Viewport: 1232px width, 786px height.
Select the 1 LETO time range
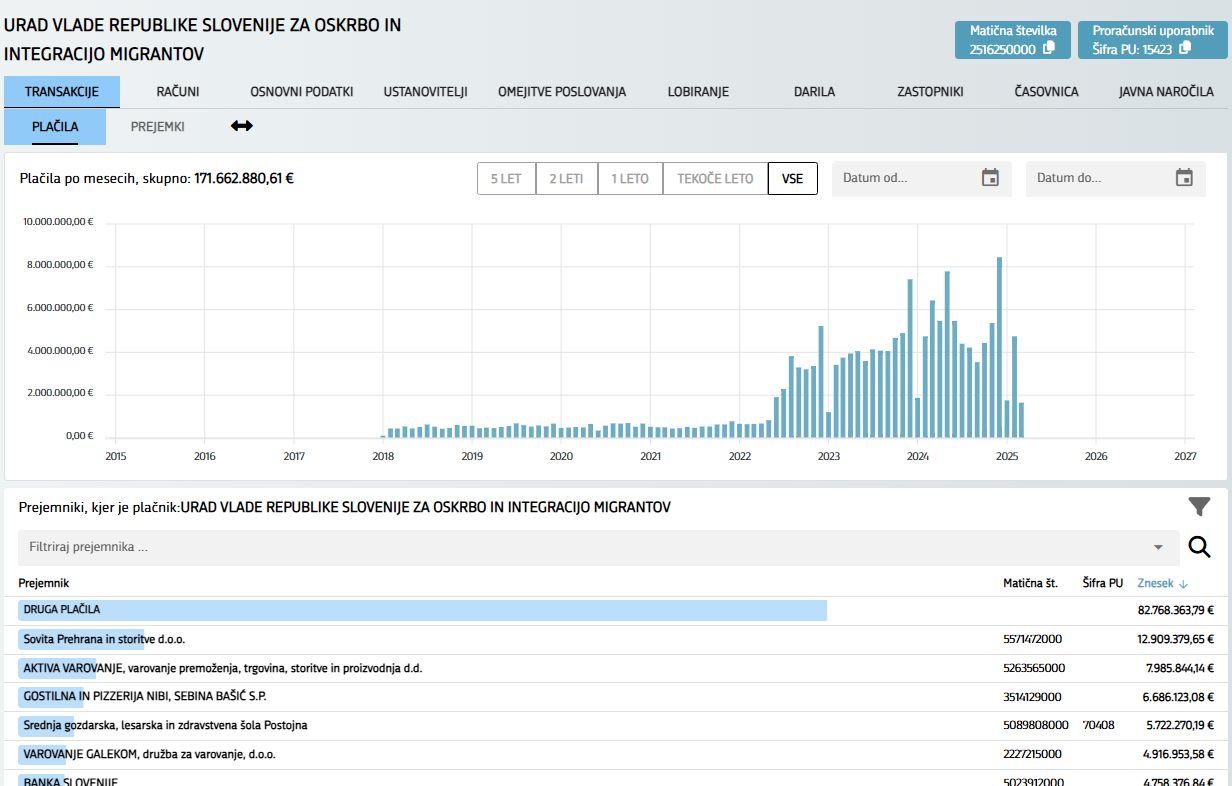[630, 179]
